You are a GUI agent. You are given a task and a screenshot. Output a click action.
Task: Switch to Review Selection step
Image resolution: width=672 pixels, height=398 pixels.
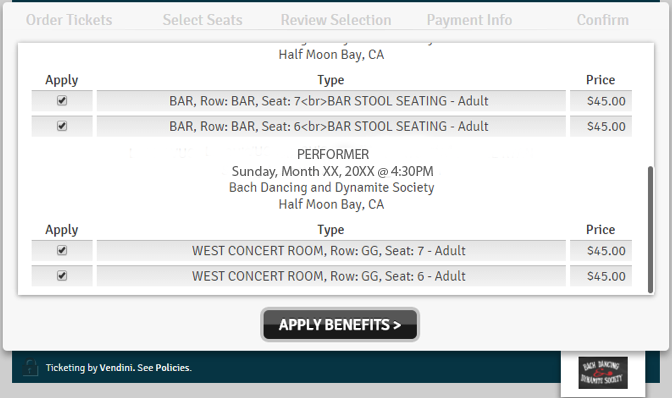(336, 20)
